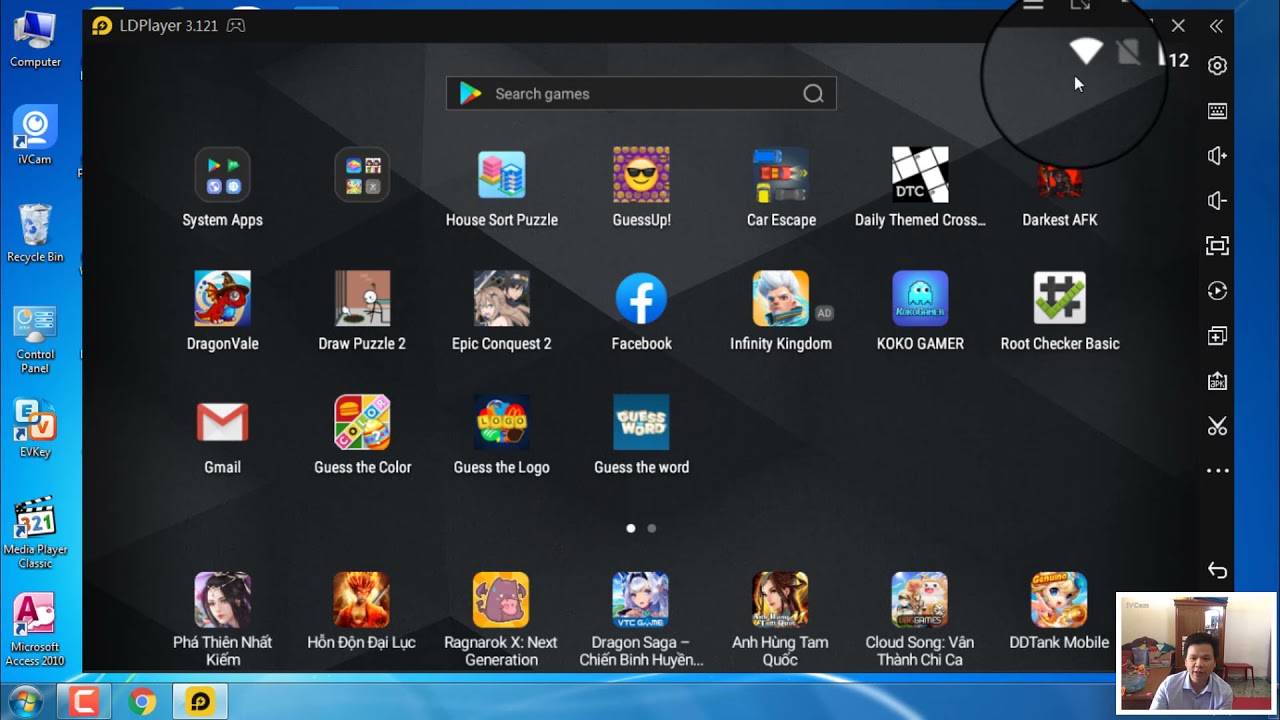Launch Root Checker Basic
Image resolution: width=1280 pixels, height=720 pixels.
[1060, 298]
